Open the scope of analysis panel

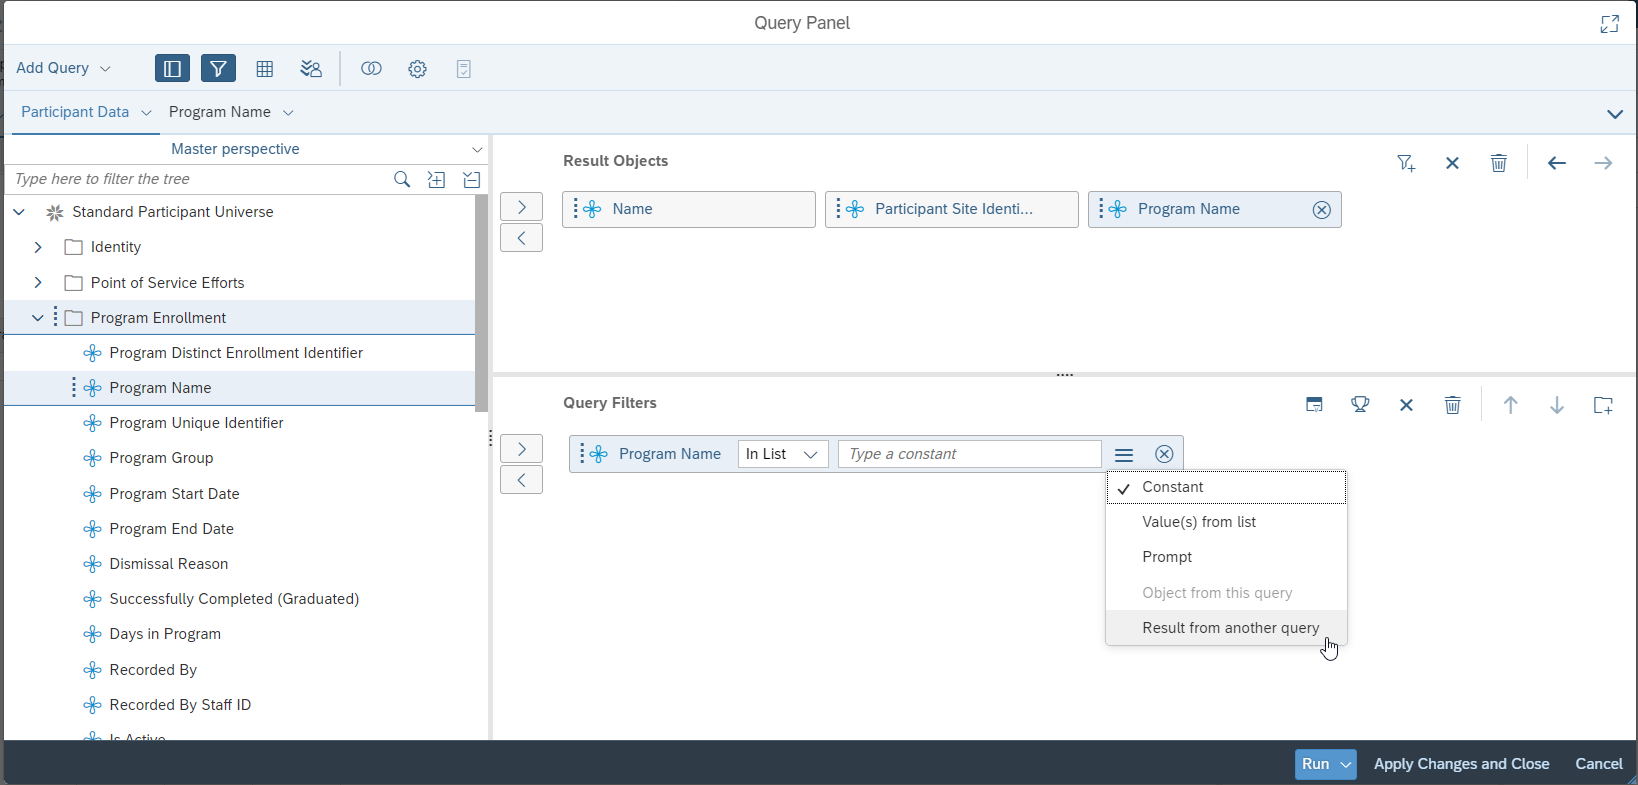click(311, 68)
